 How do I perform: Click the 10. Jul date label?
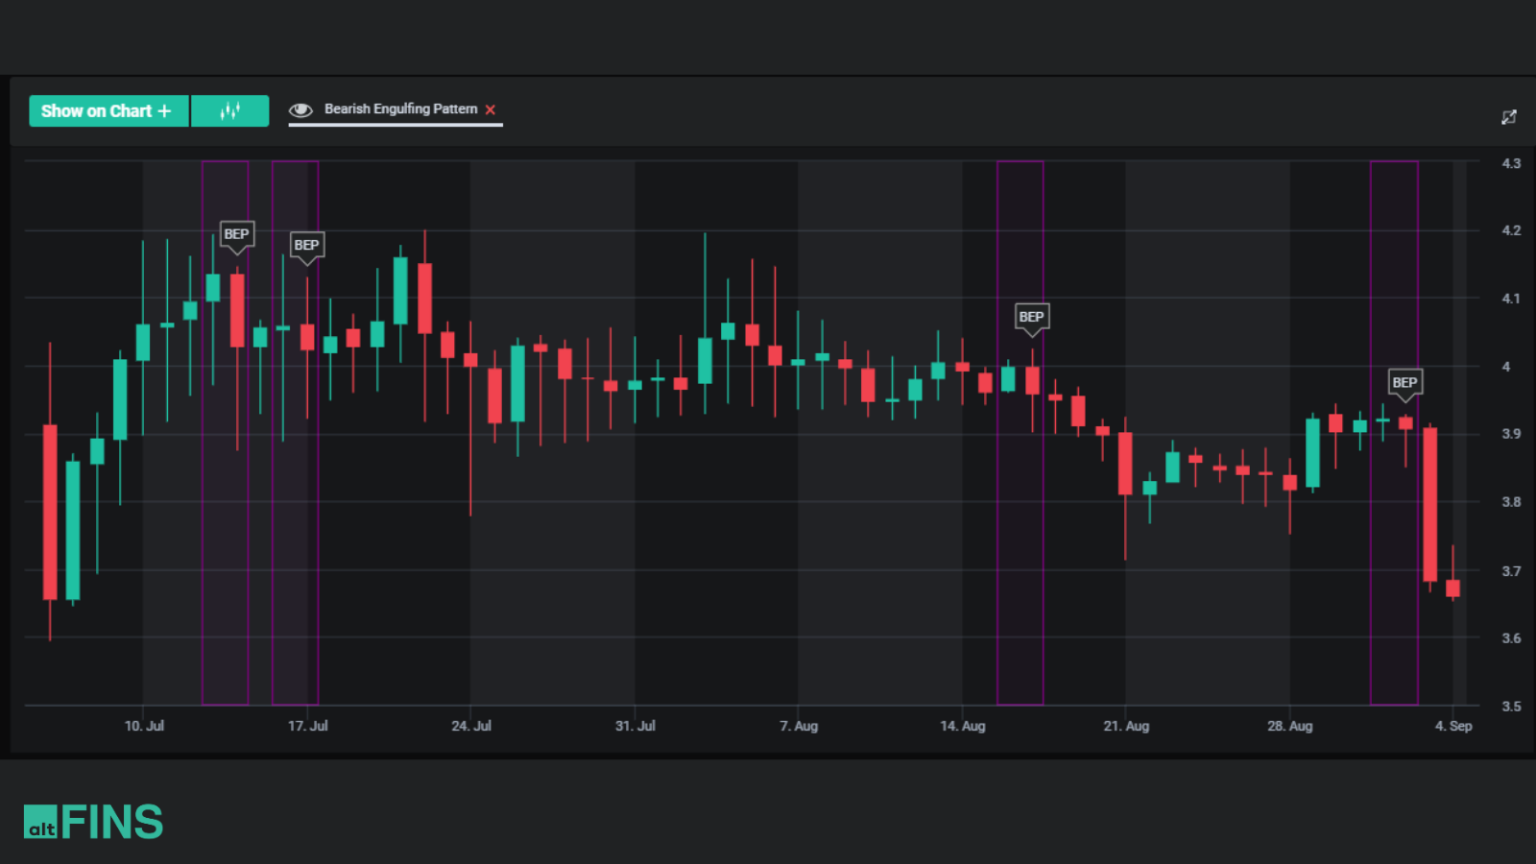point(144,726)
